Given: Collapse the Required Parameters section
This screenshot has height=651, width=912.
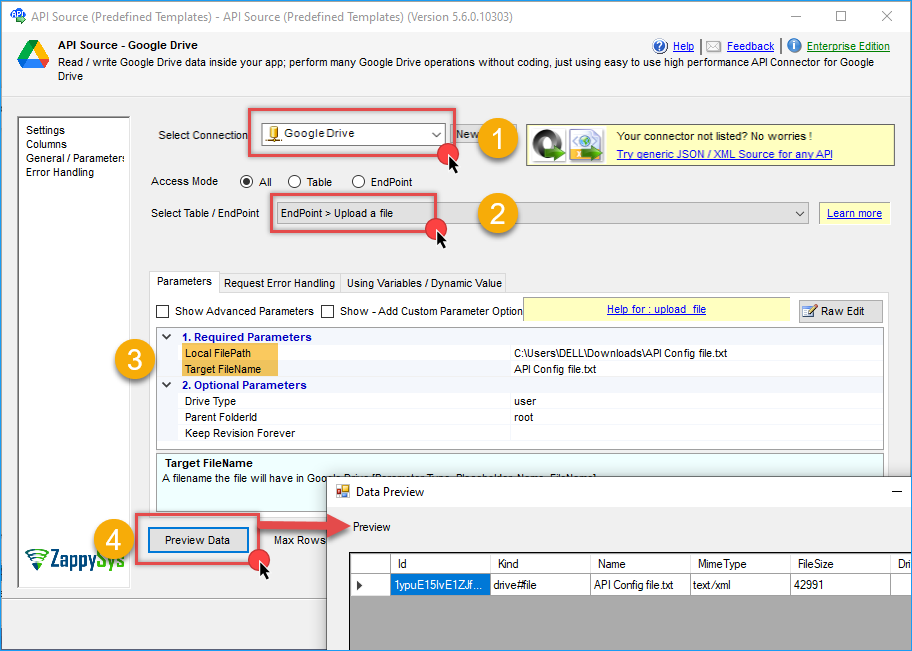Looking at the screenshot, I should pos(167,337).
